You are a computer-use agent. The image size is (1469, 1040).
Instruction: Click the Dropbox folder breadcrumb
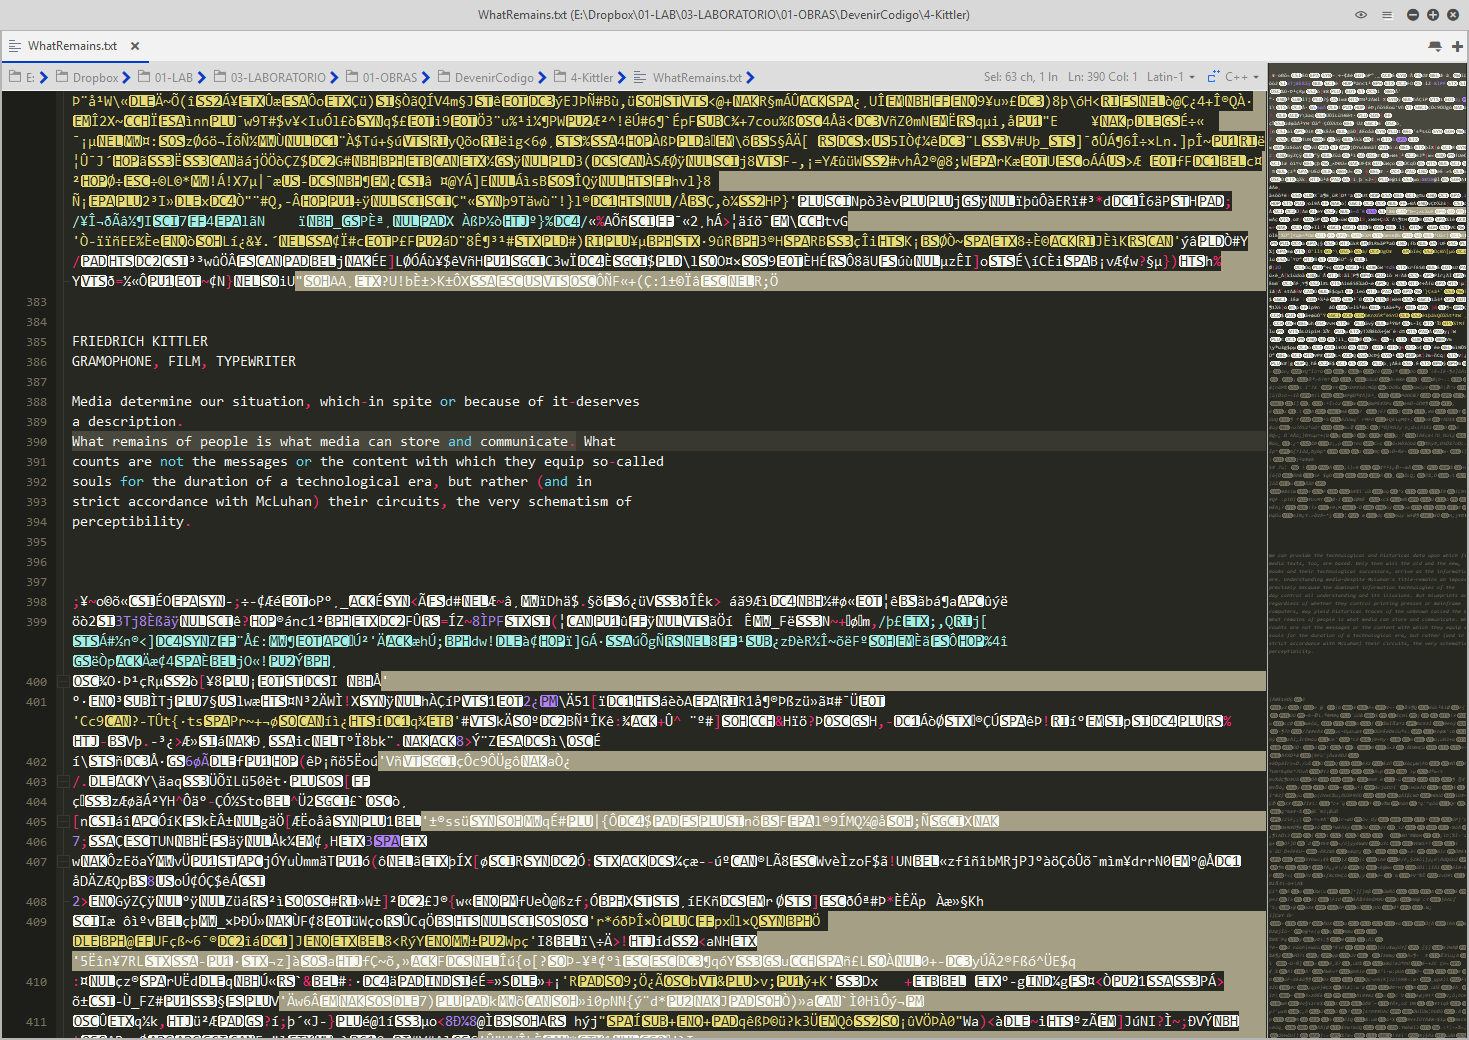(x=95, y=77)
